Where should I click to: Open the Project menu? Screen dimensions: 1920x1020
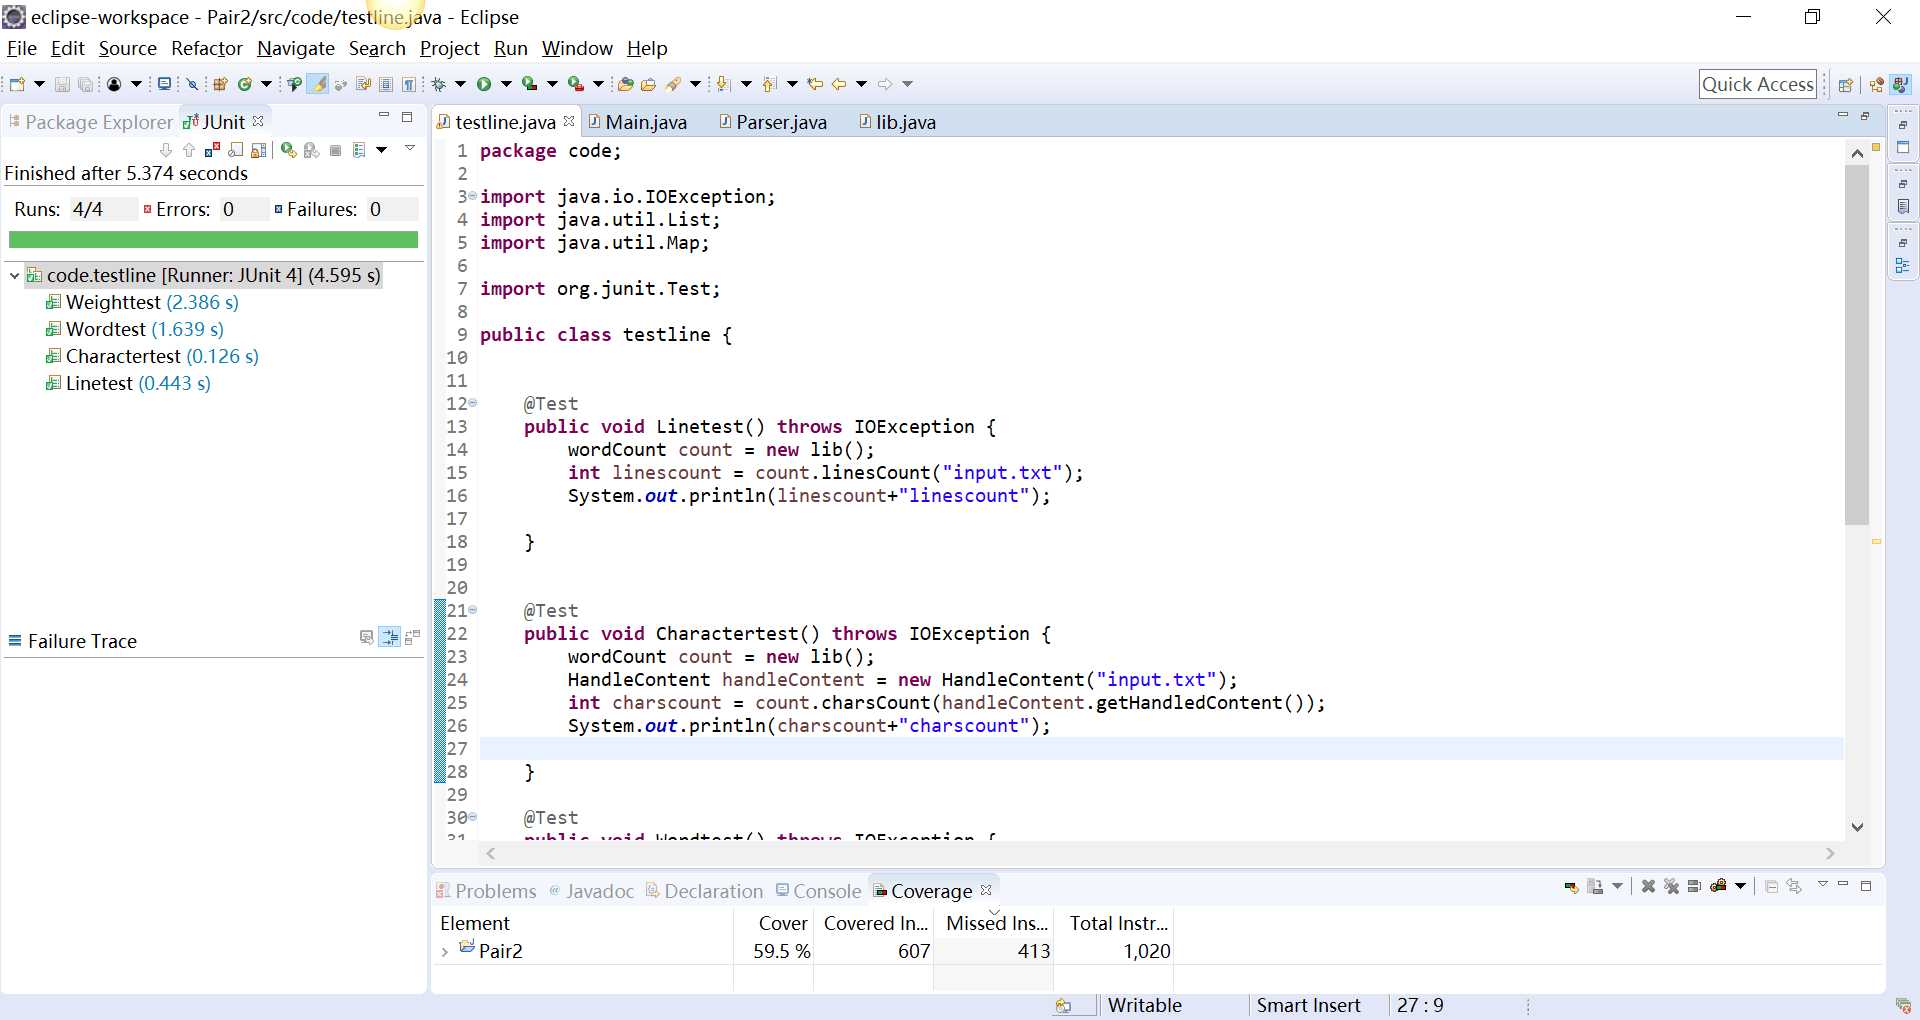(450, 48)
